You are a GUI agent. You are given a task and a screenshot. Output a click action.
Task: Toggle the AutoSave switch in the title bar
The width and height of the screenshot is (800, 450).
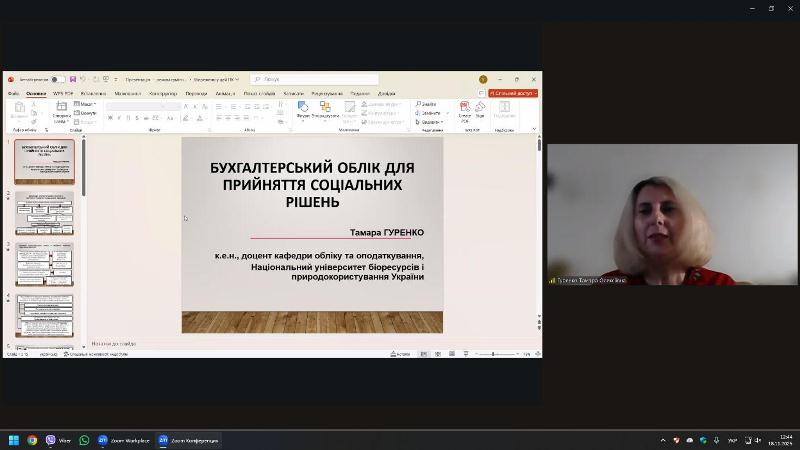point(58,79)
